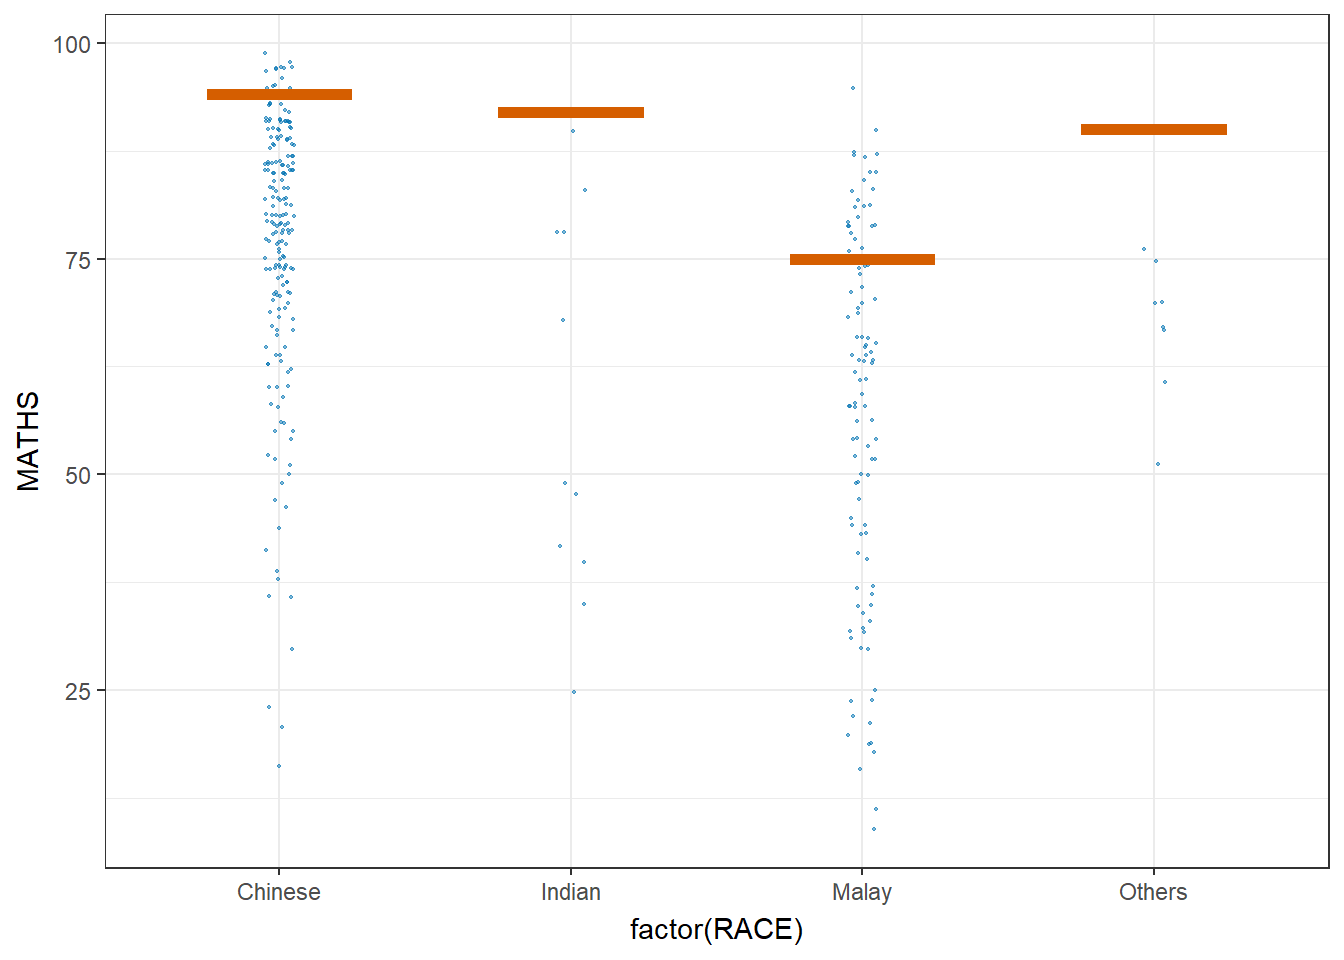Click the Others x-axis label

[x=1153, y=892]
